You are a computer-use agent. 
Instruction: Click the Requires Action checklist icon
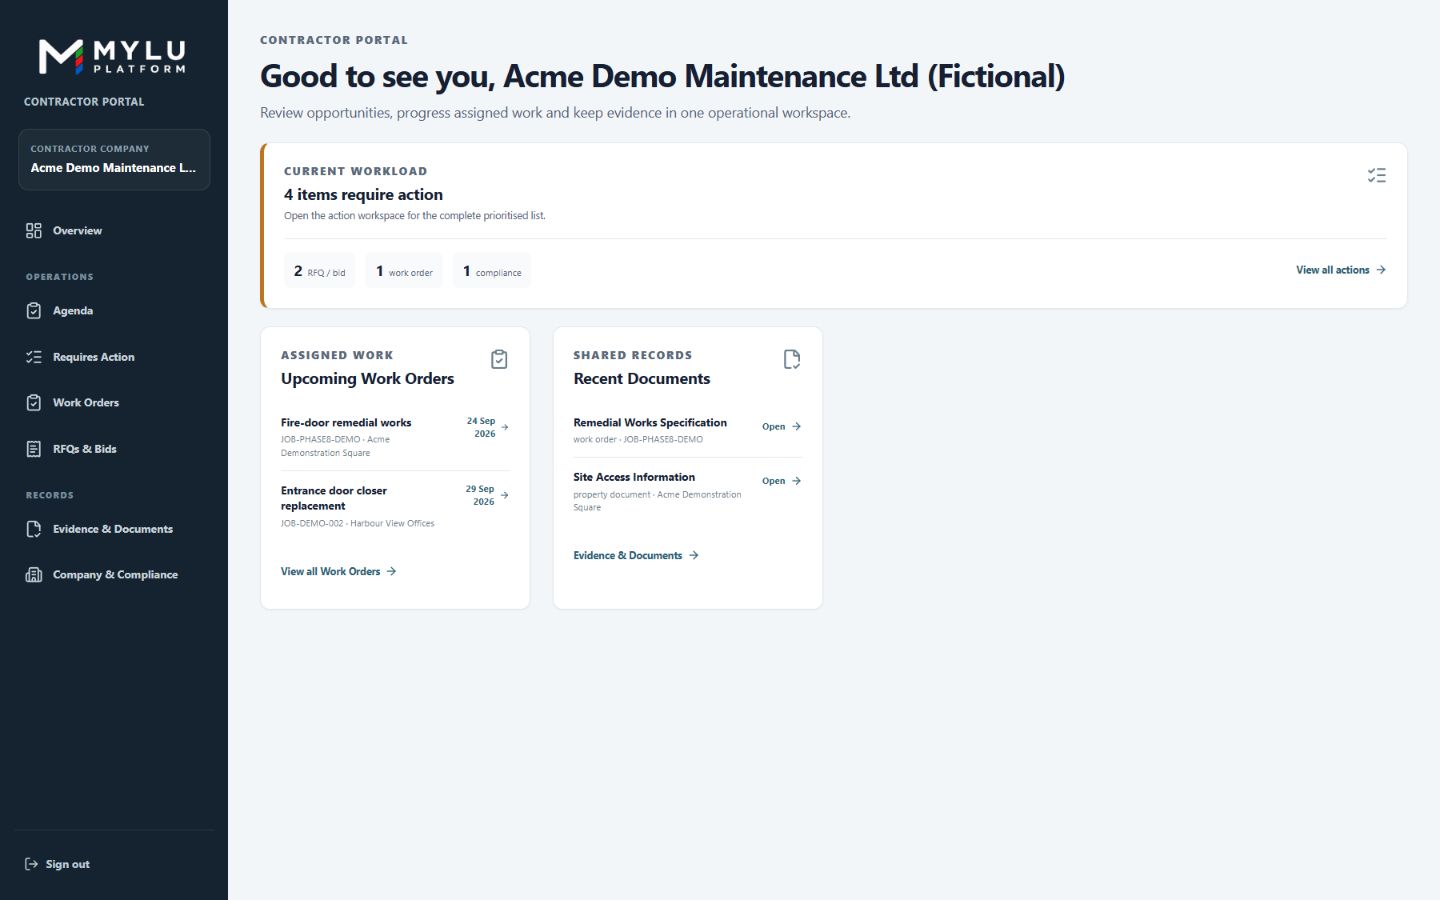coord(34,357)
